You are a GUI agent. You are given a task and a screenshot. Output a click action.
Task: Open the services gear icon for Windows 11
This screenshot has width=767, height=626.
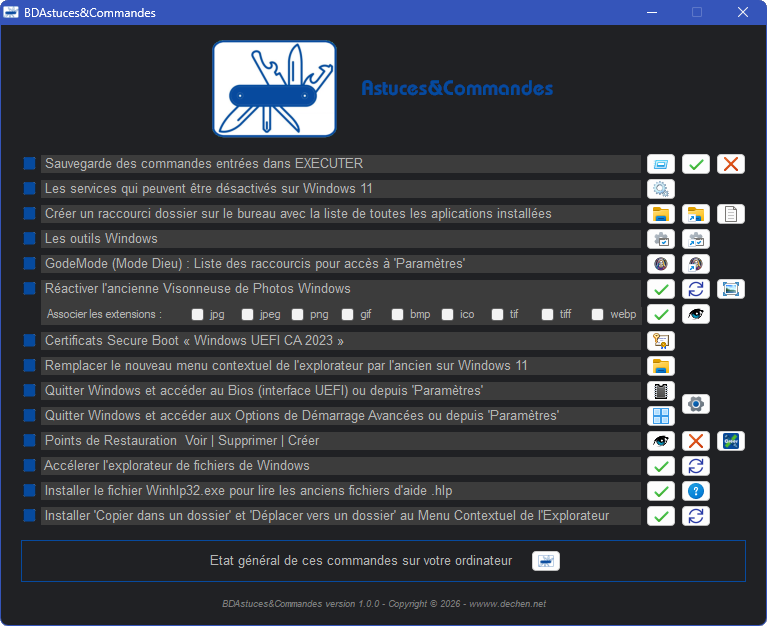[x=660, y=189]
